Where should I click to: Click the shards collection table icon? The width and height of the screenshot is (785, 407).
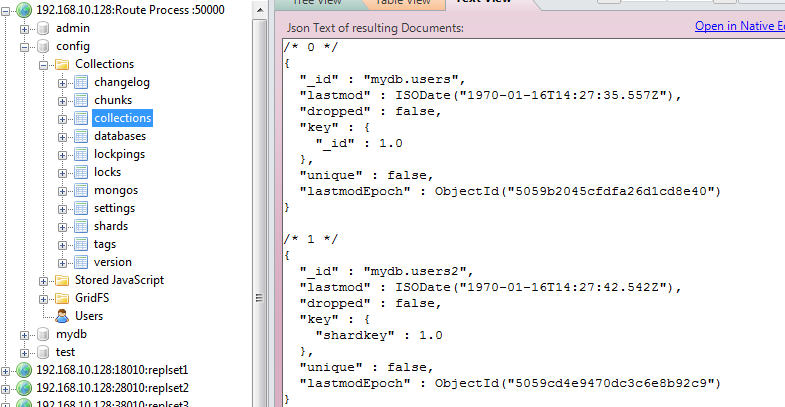click(81, 226)
